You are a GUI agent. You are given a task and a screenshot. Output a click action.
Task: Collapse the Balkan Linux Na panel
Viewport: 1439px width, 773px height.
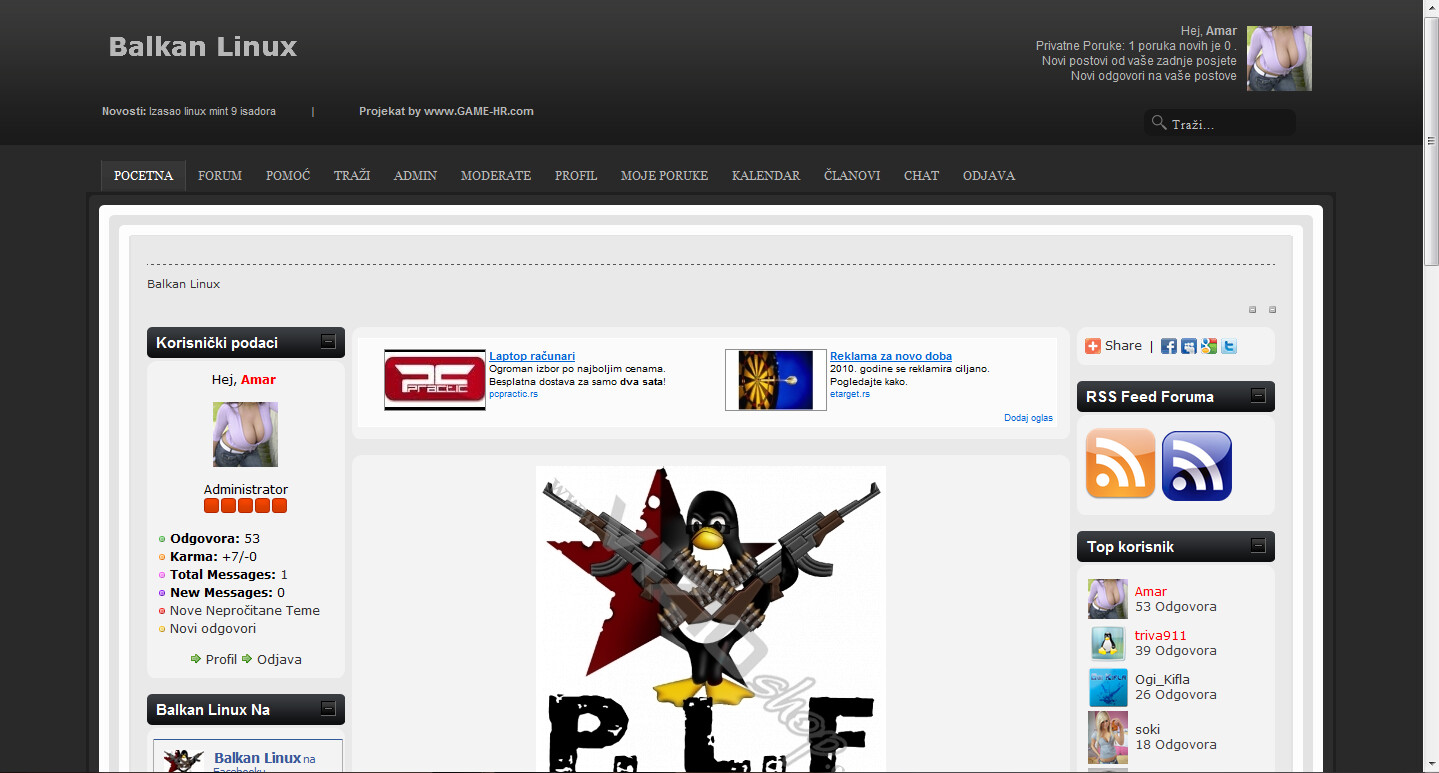click(x=328, y=708)
